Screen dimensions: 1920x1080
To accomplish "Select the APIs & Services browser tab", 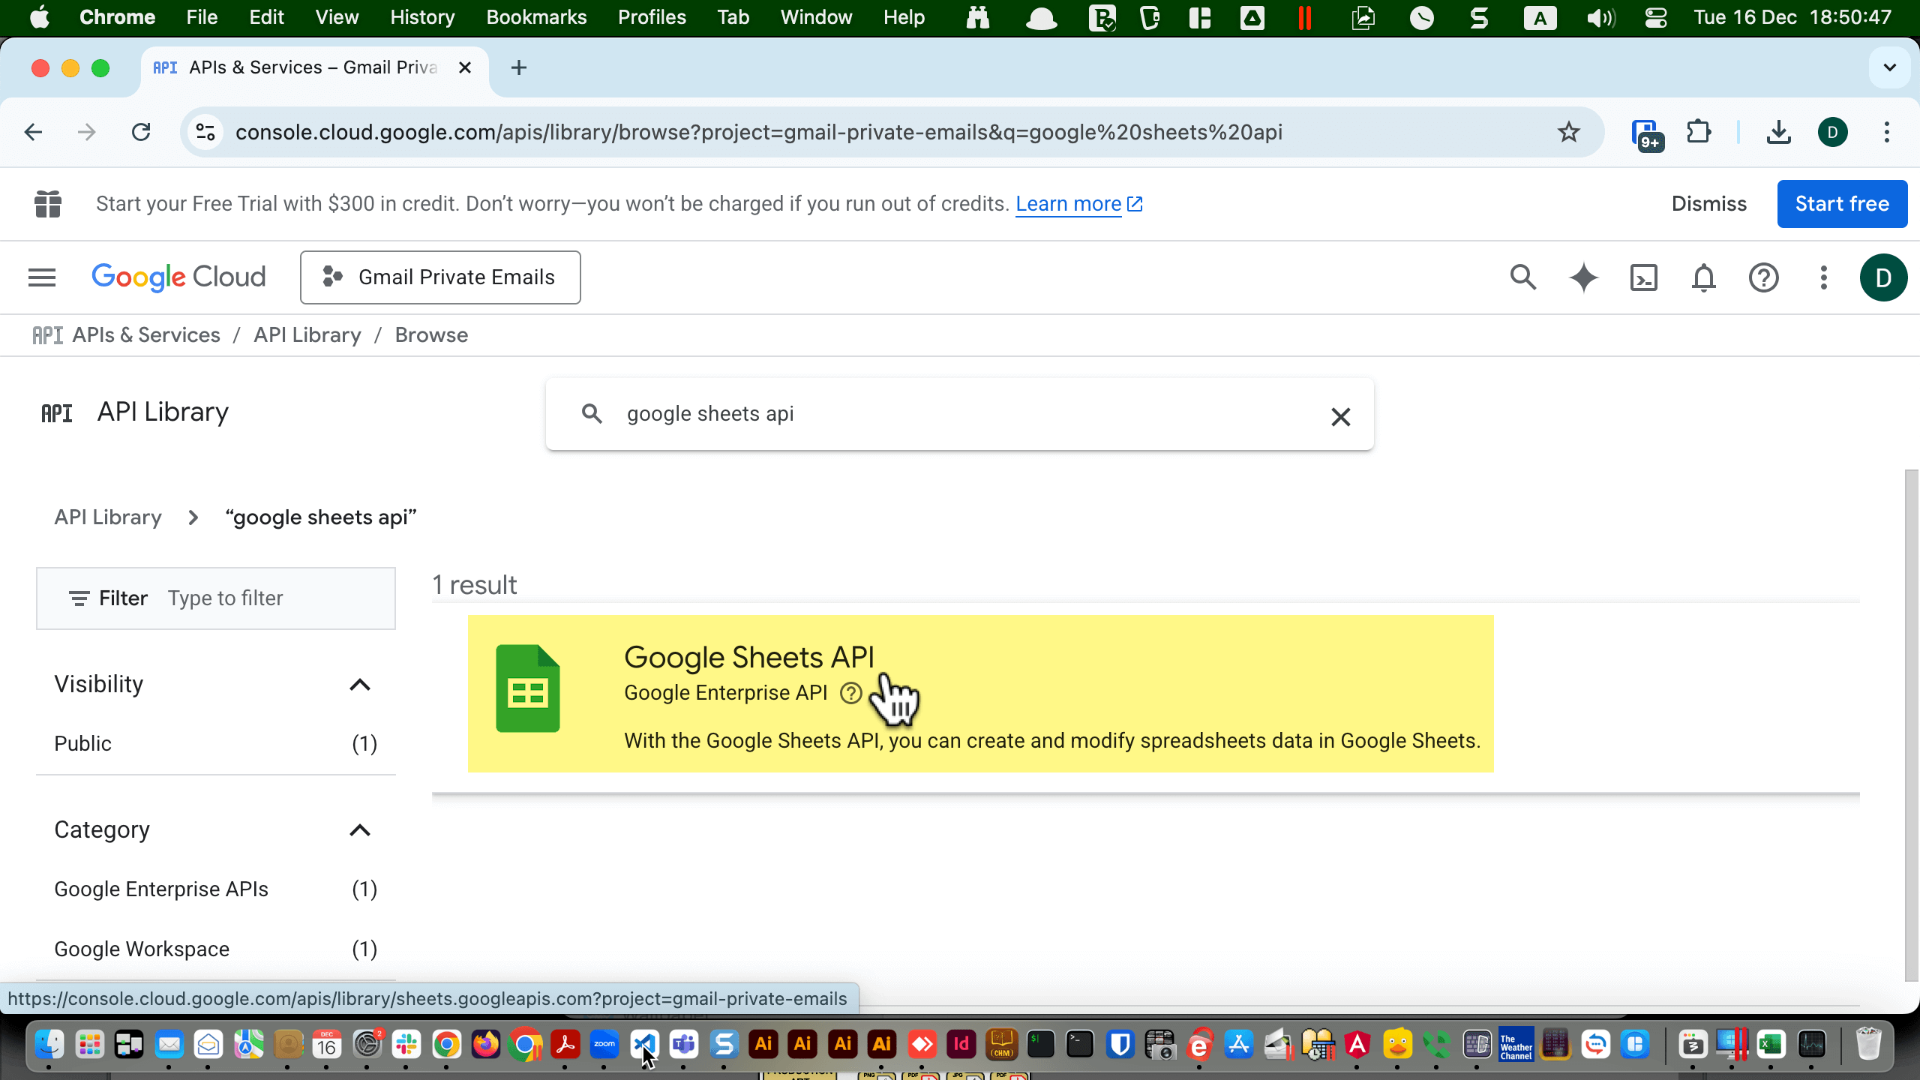I will tap(300, 67).
